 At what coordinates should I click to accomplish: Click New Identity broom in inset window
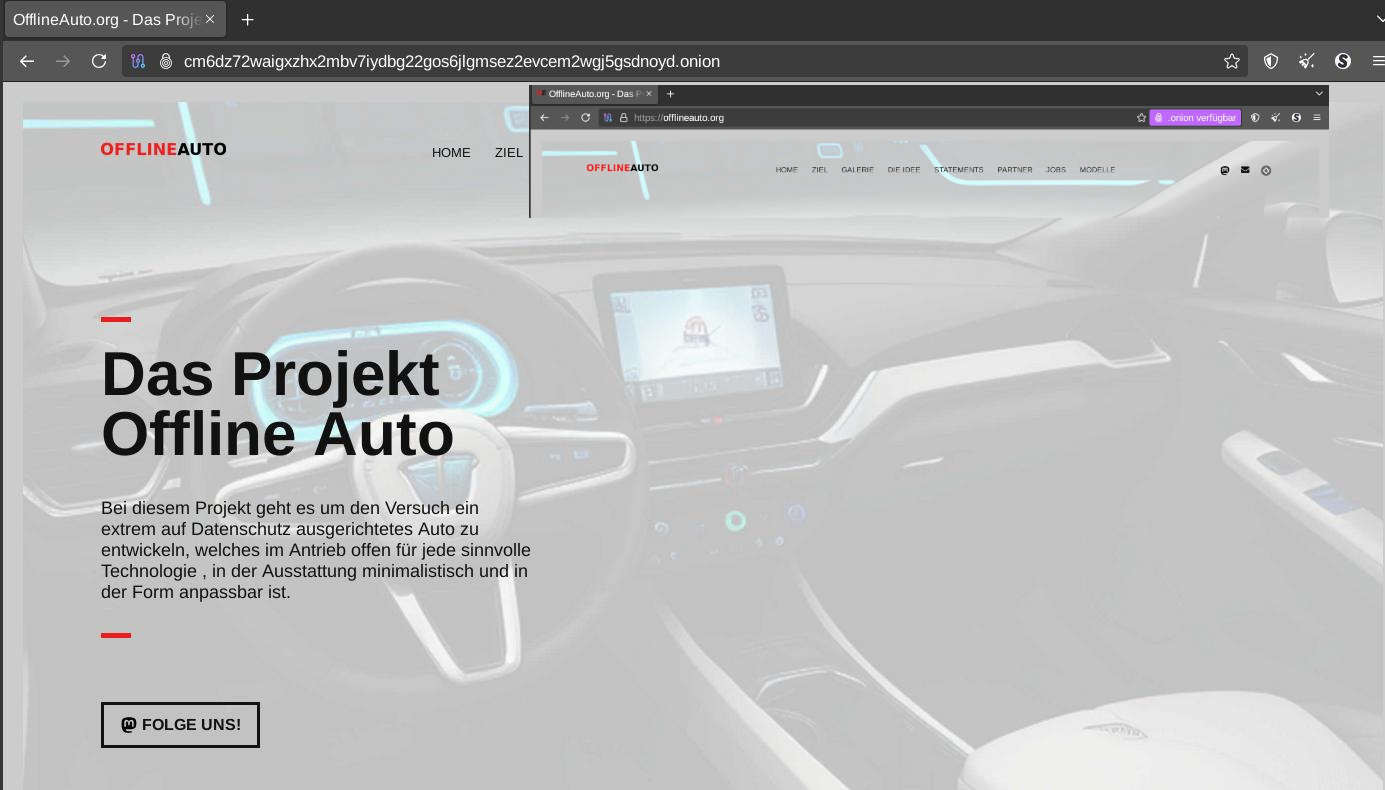pos(1275,117)
